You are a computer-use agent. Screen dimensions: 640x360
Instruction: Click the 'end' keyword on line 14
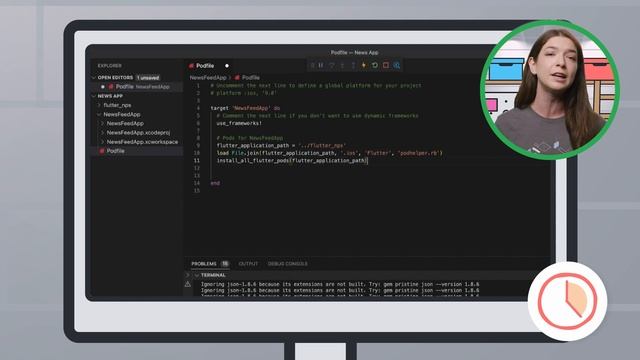click(x=215, y=183)
